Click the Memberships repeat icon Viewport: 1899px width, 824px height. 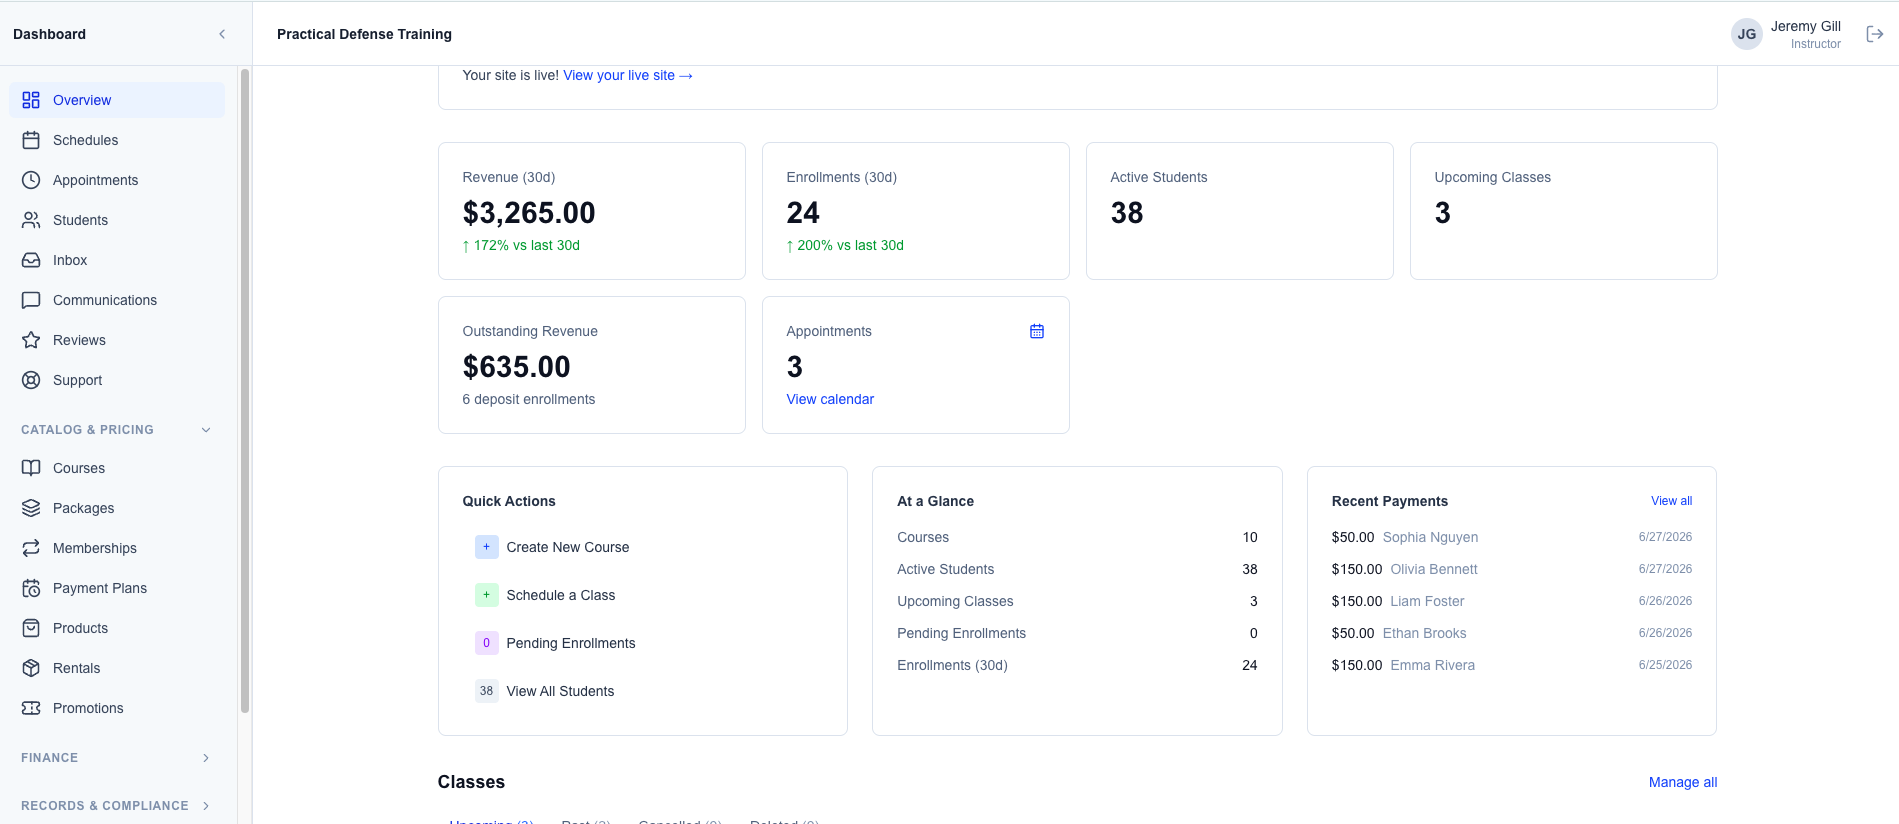31,548
